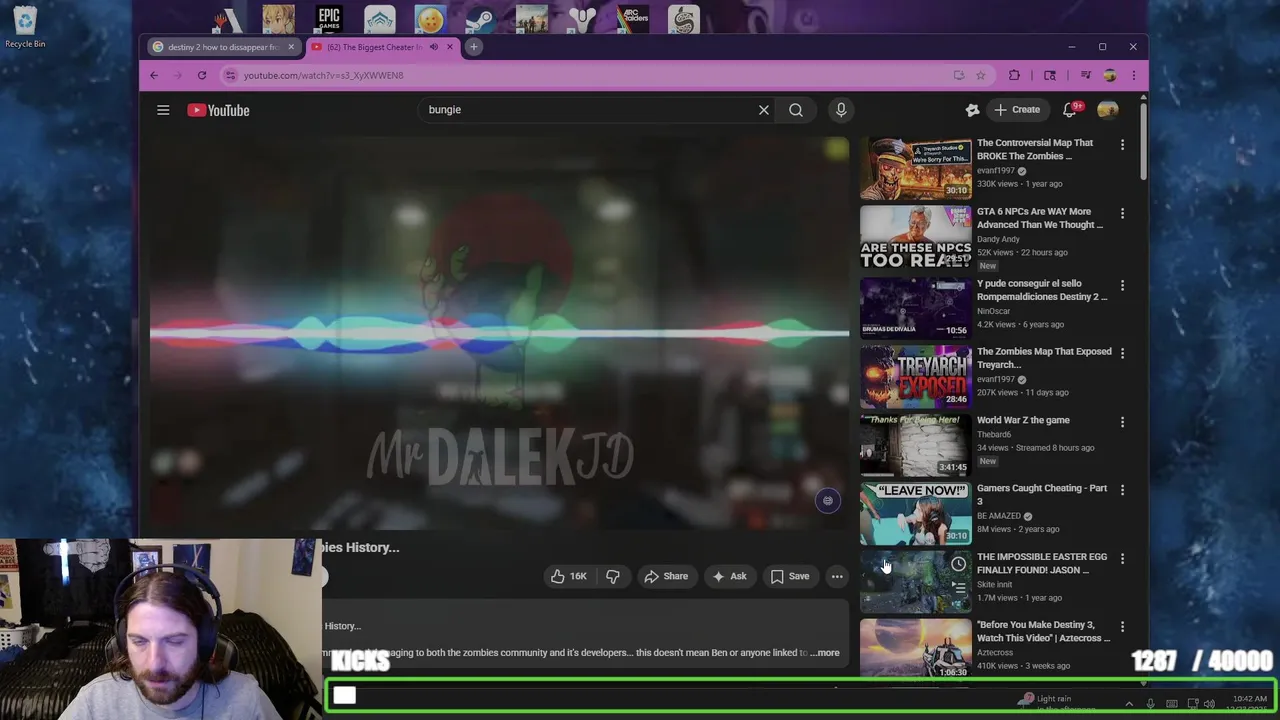The height and width of the screenshot is (720, 1280).
Task: Go to the YouTube home logo
Action: 218,110
